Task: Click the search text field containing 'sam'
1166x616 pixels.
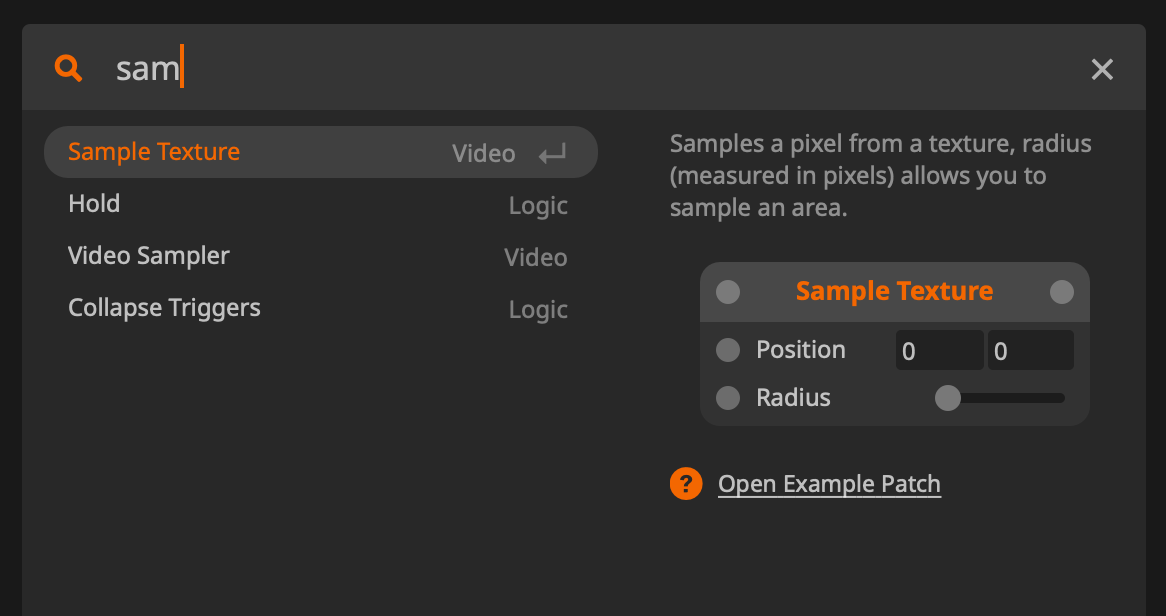Action: point(600,69)
